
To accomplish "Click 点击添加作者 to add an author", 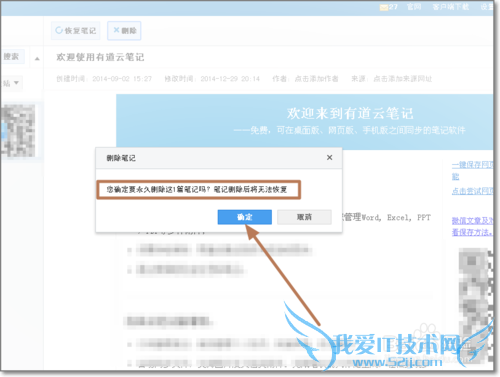I will [x=316, y=79].
